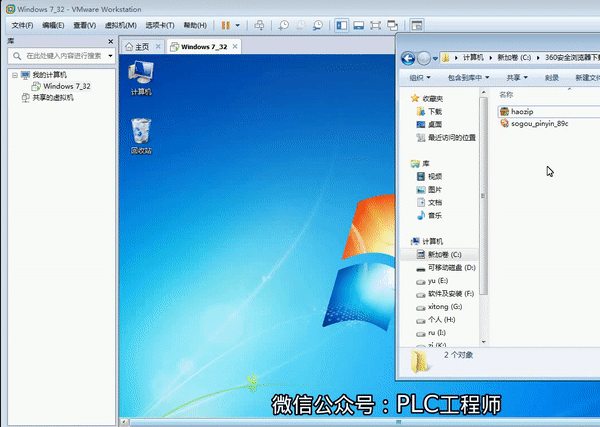Open the 选项卡(T) menu
This screenshot has height=427, width=600.
[x=160, y=26]
